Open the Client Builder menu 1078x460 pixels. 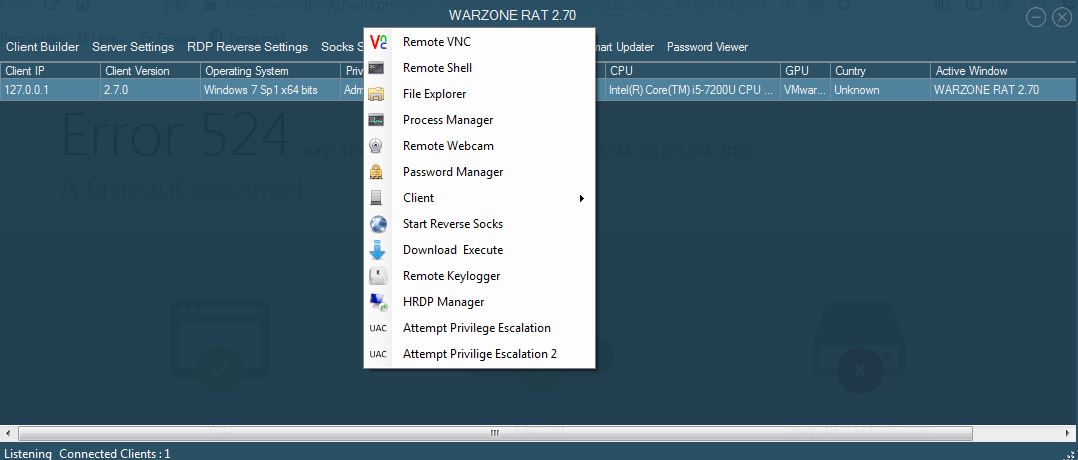(43, 47)
